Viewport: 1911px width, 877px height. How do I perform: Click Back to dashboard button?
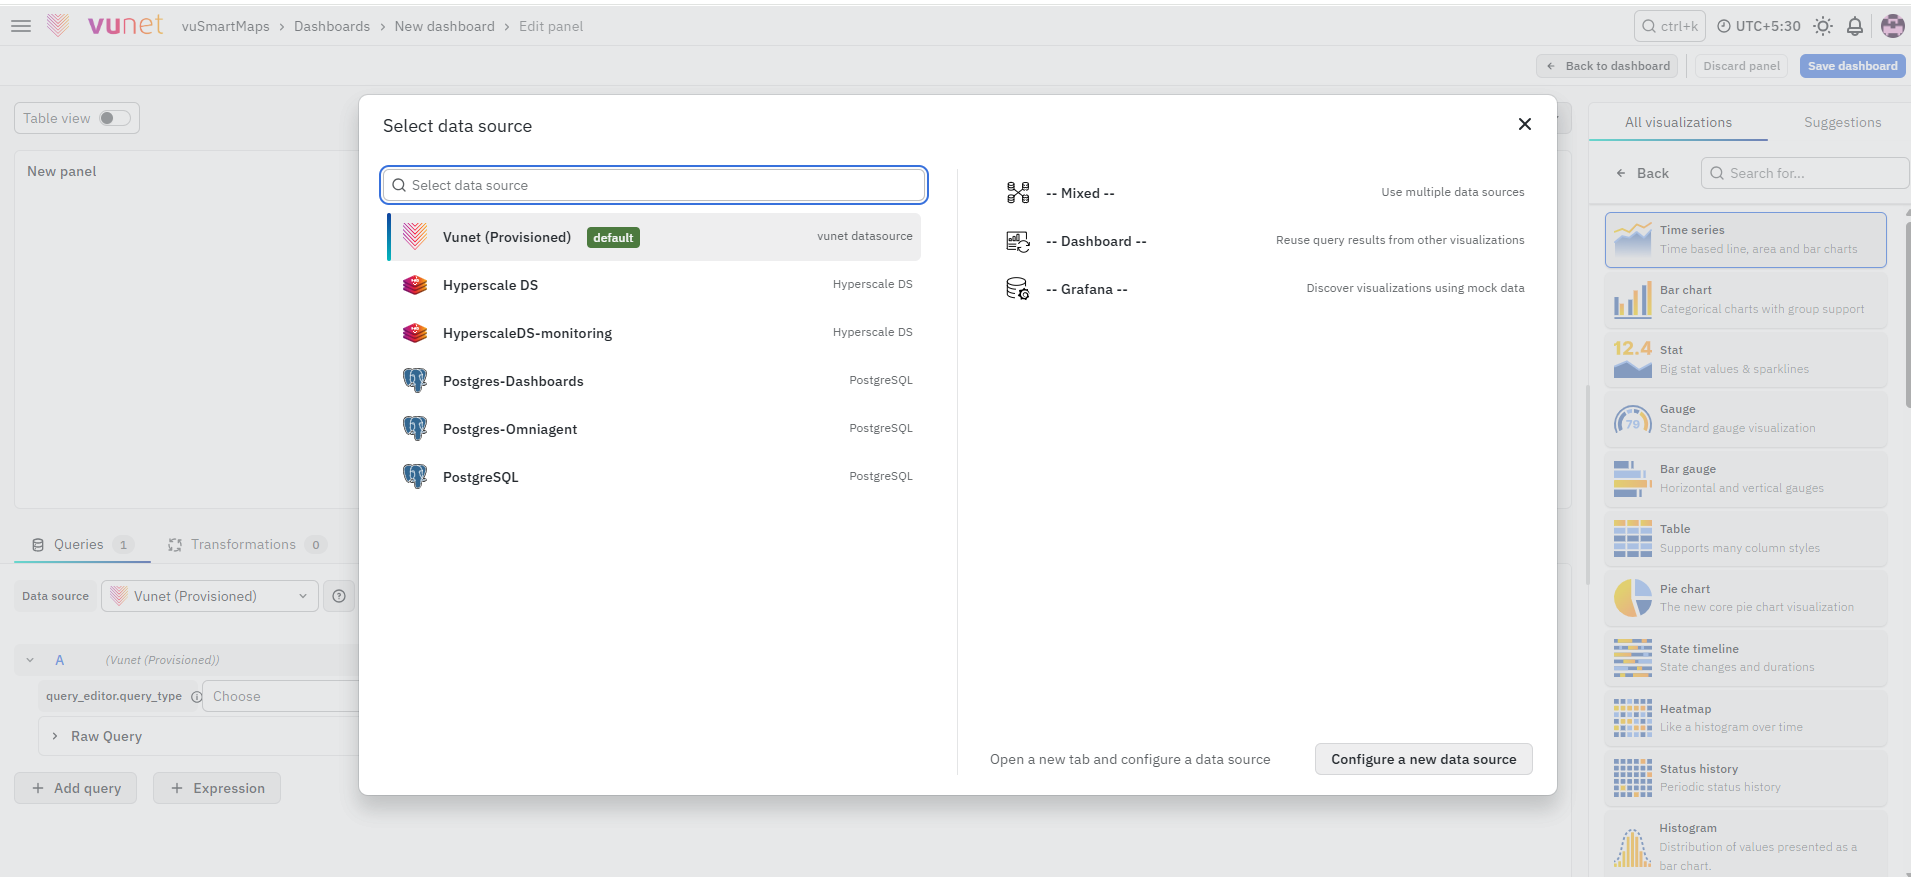(1607, 66)
